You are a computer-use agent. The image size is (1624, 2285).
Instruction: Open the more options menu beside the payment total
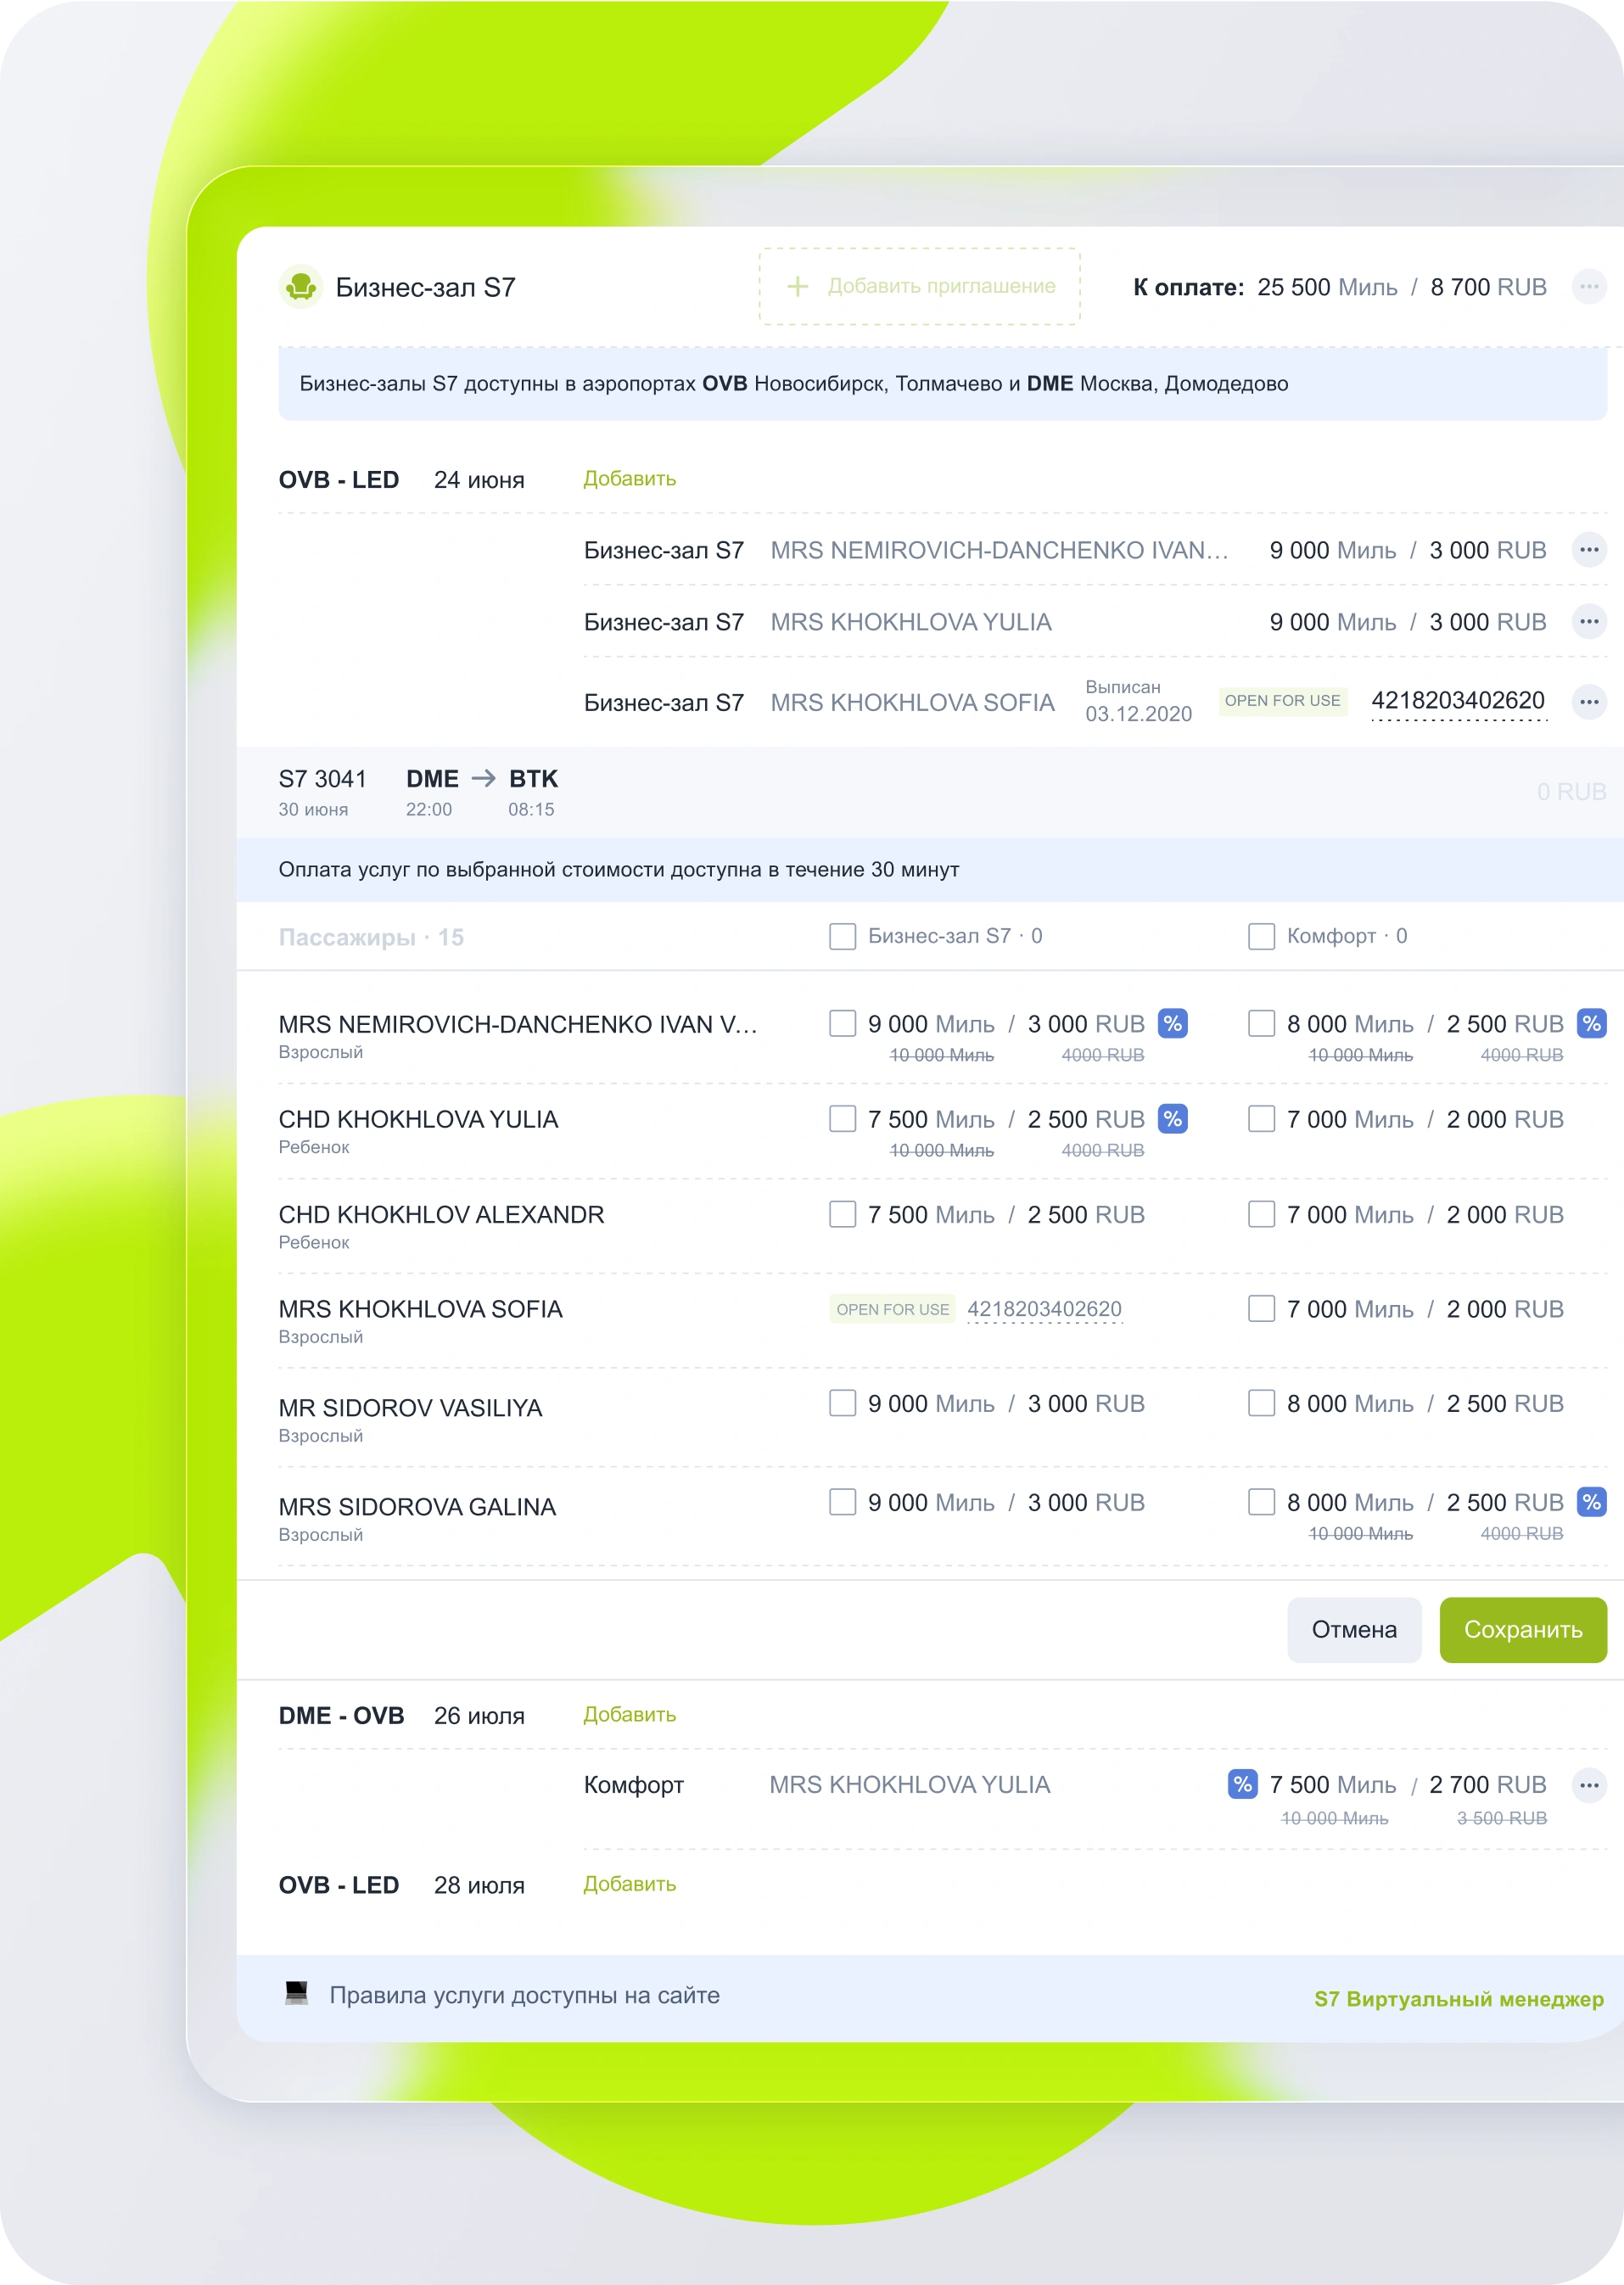pyautogui.click(x=1588, y=287)
